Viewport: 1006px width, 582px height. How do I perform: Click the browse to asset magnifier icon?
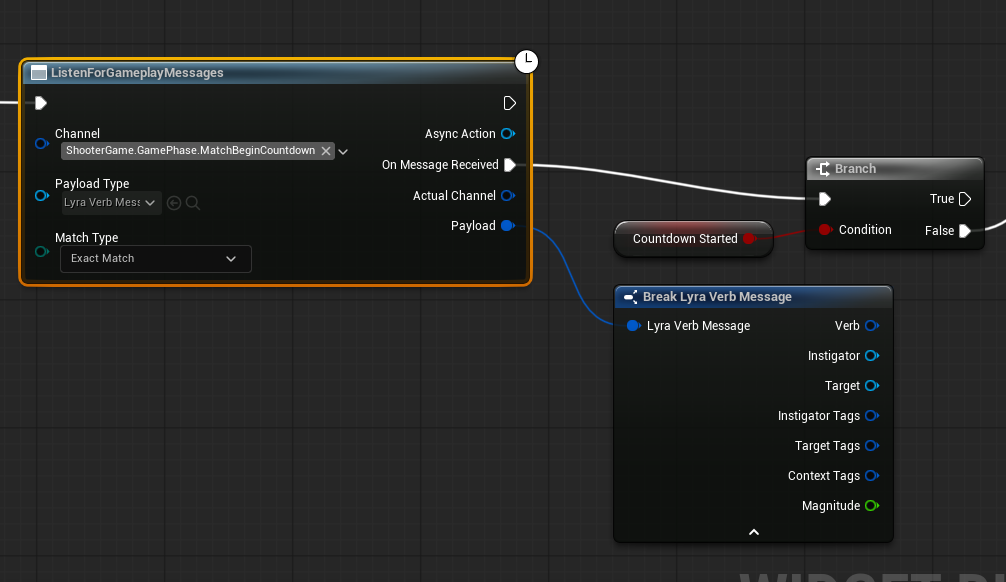pos(192,203)
